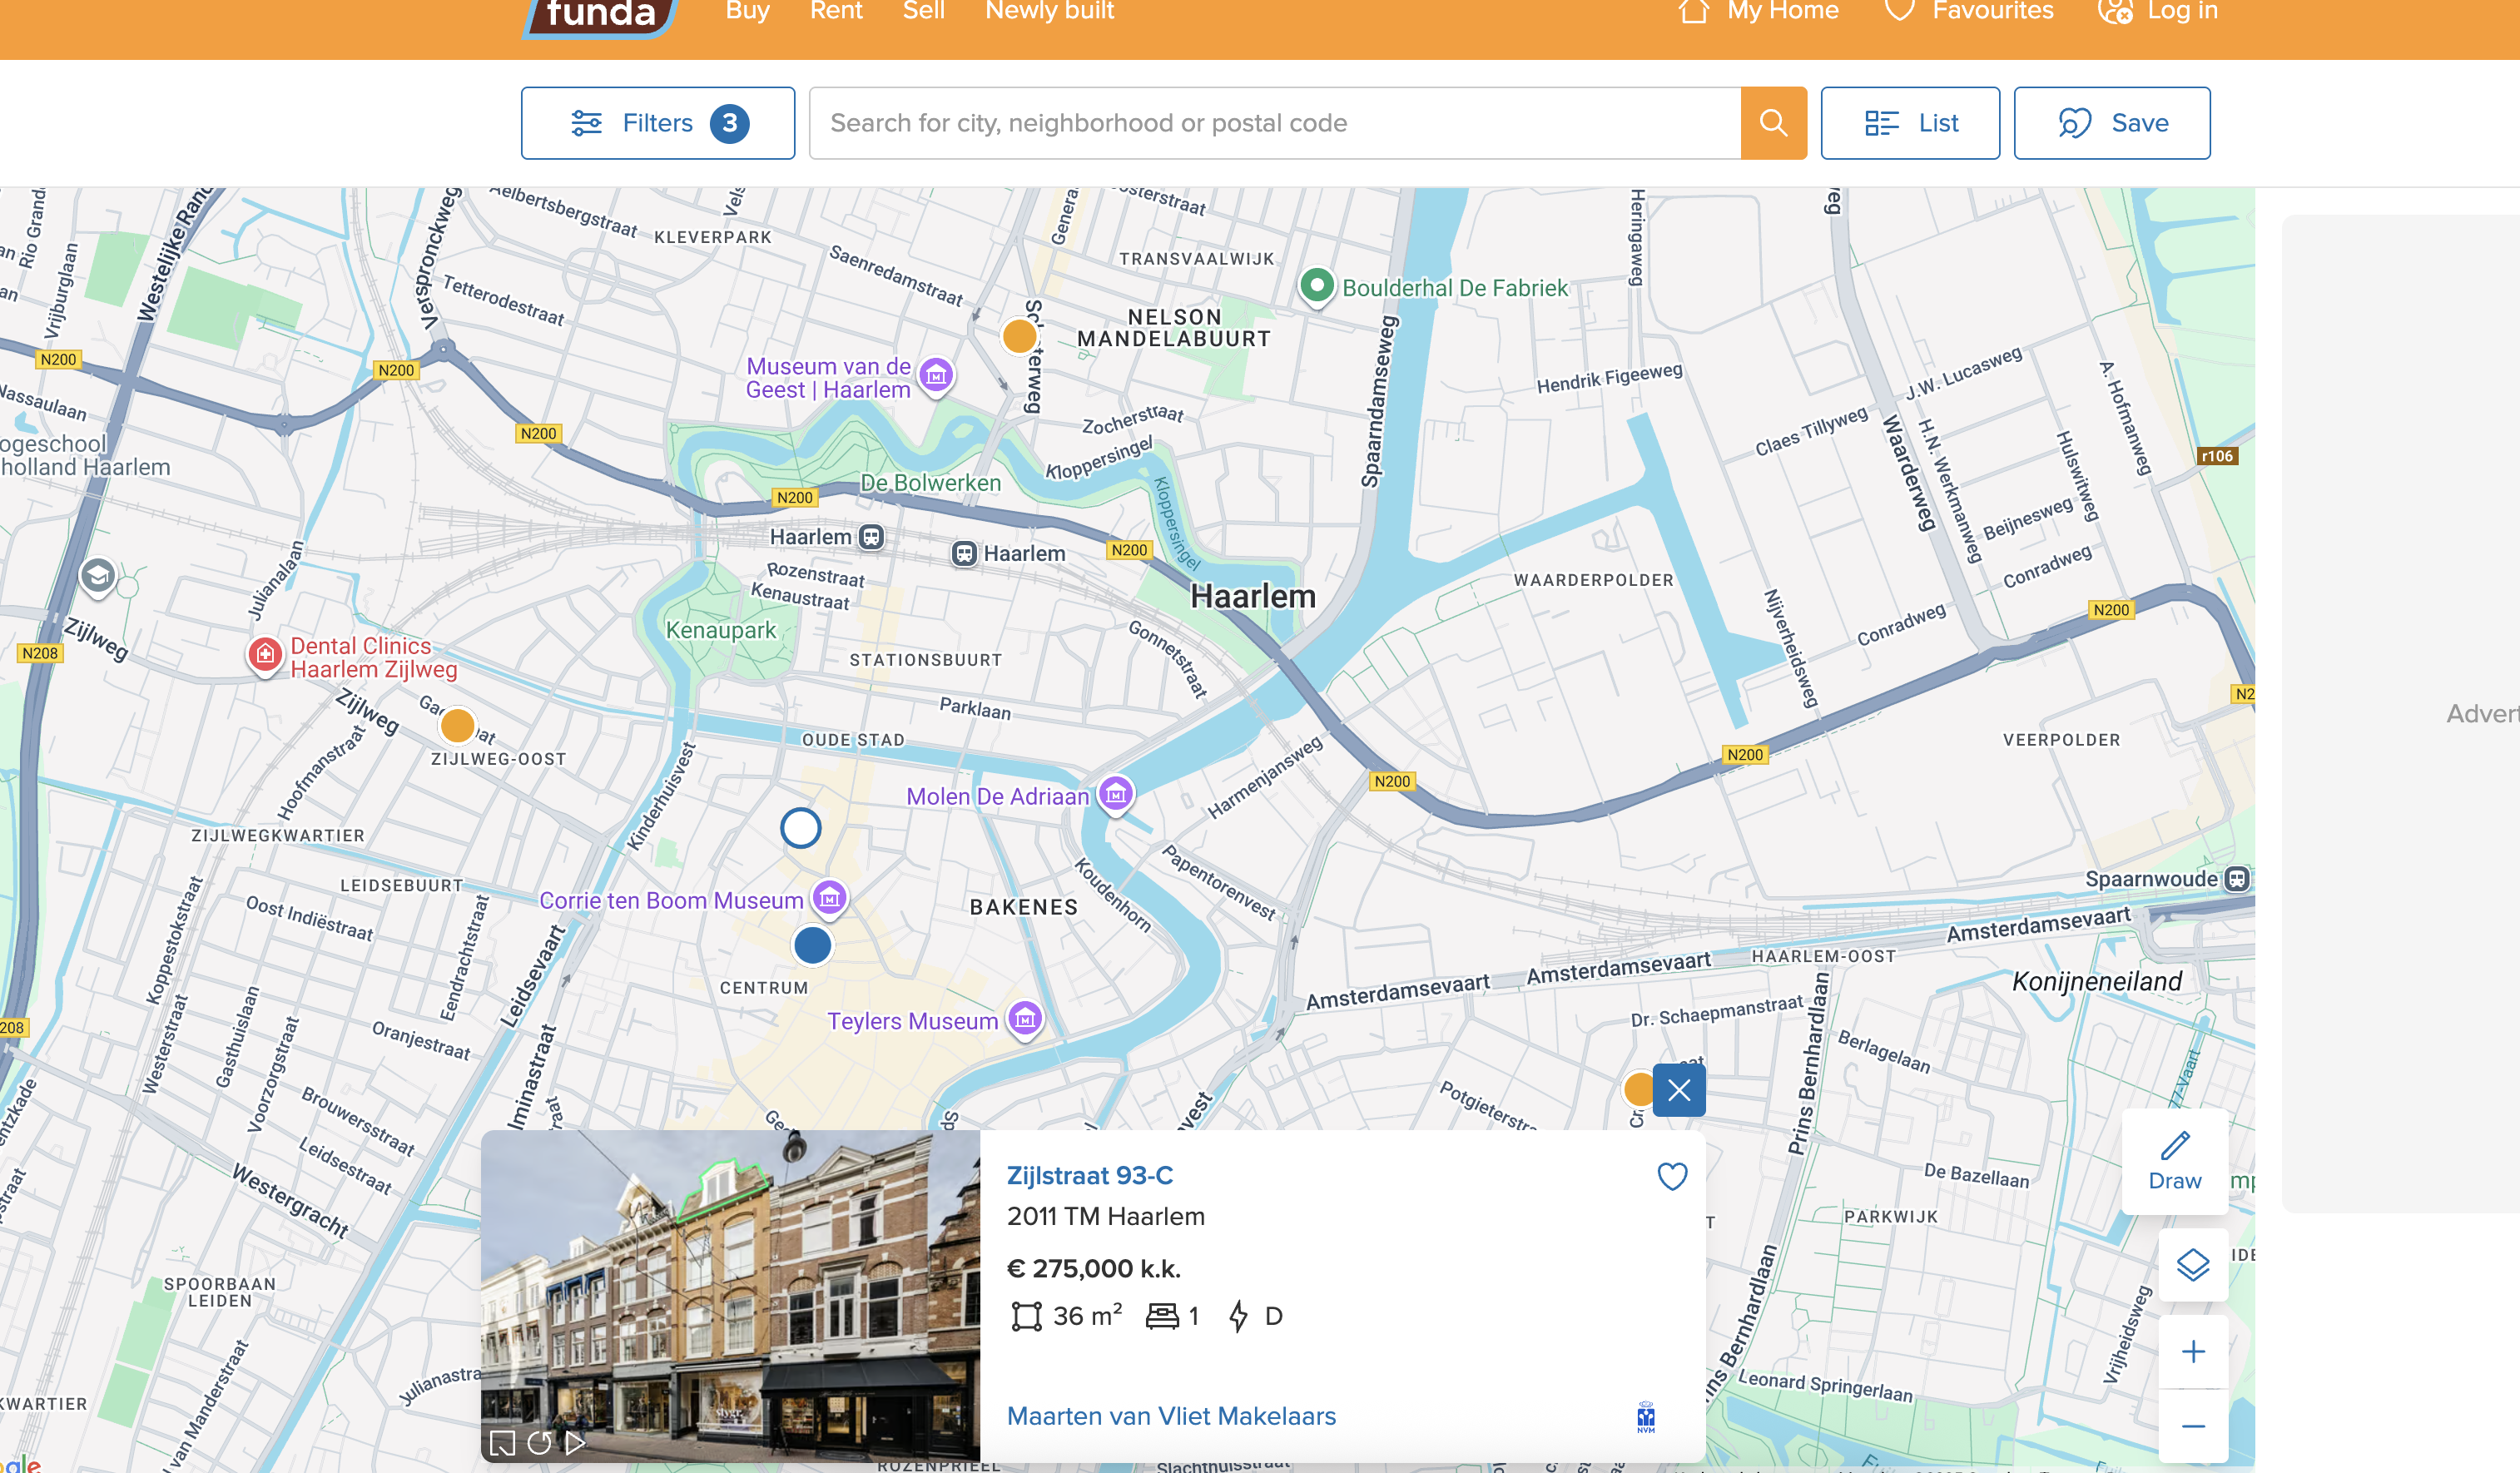Switch to List view
Screen dimensions: 2520x1473
pos(1909,123)
